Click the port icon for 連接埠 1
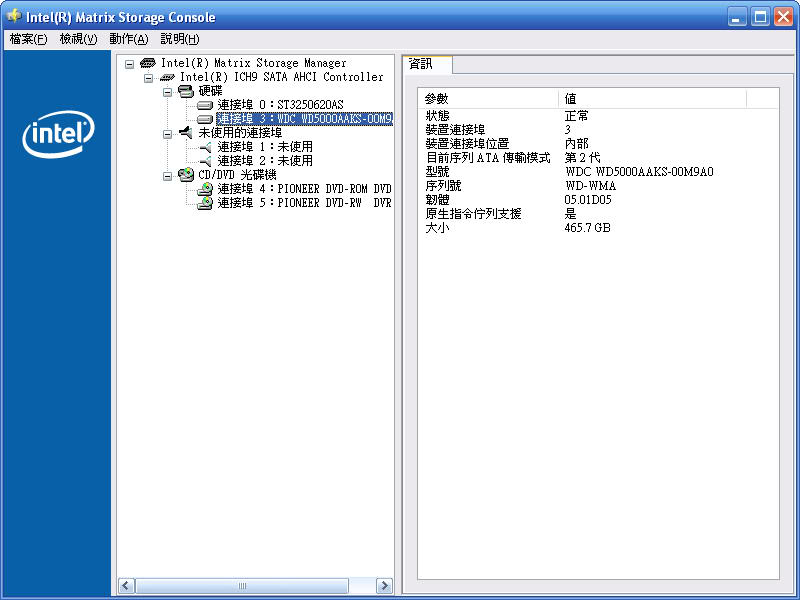This screenshot has width=800, height=600. 205,147
